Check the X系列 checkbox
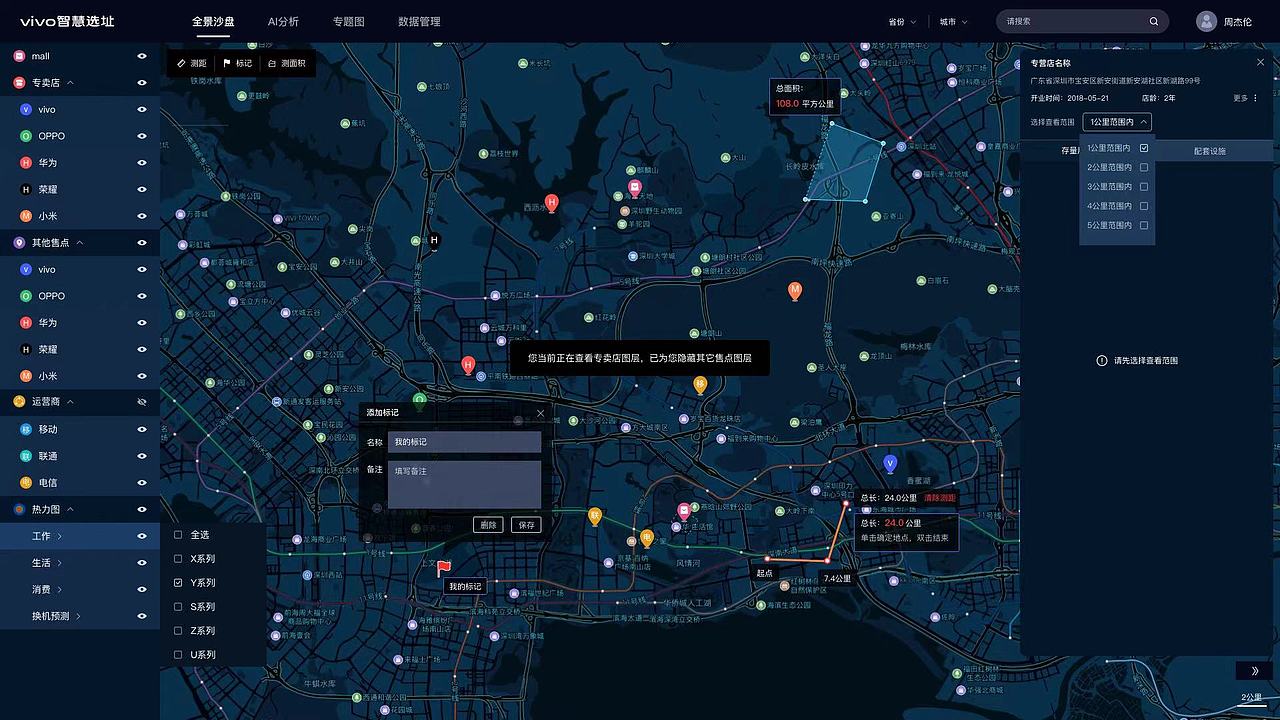This screenshot has height=720, width=1280. (178, 559)
